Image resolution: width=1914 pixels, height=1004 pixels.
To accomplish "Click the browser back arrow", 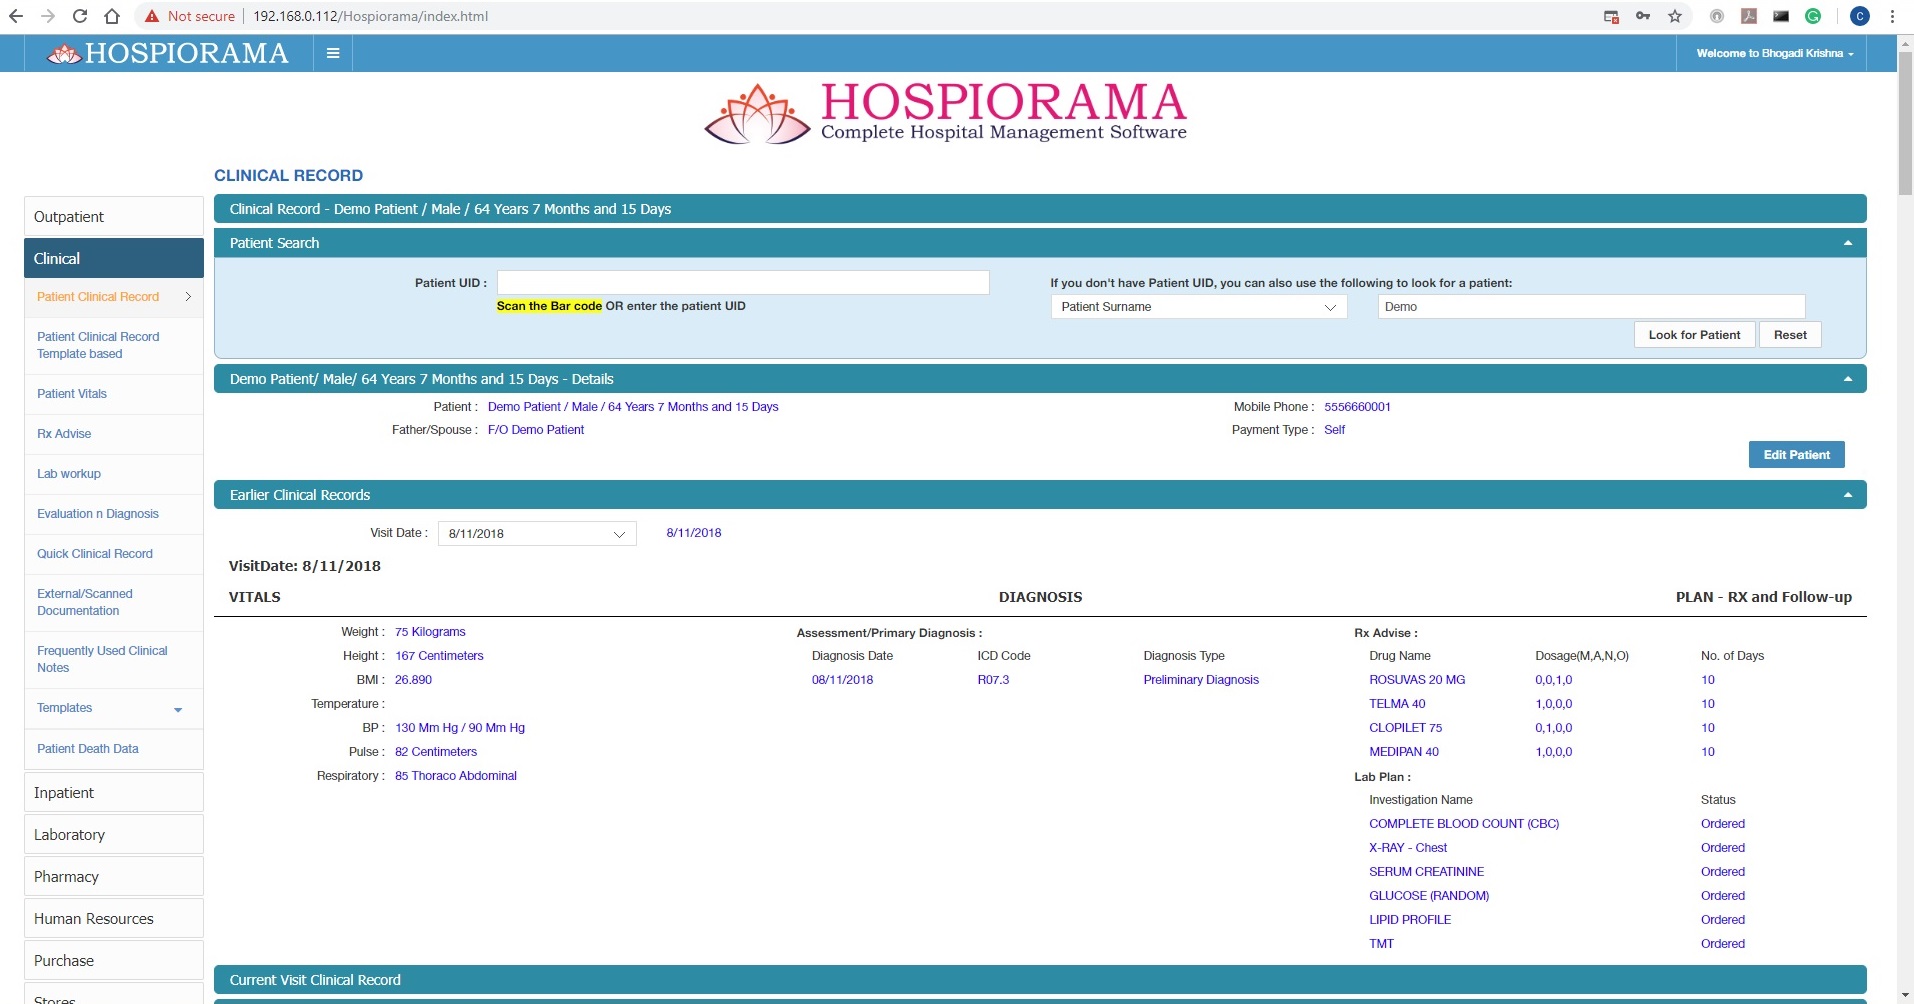I will [16, 16].
